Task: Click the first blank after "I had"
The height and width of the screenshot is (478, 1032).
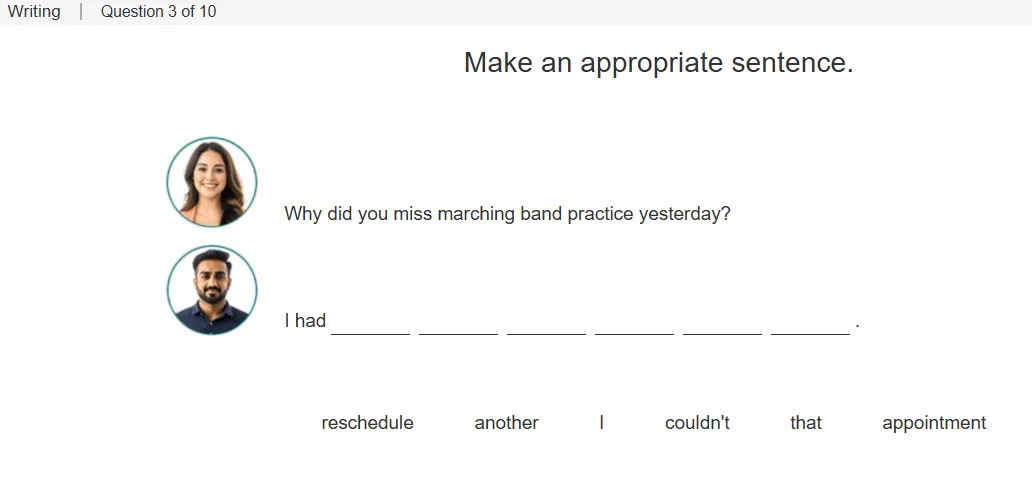Action: click(371, 324)
